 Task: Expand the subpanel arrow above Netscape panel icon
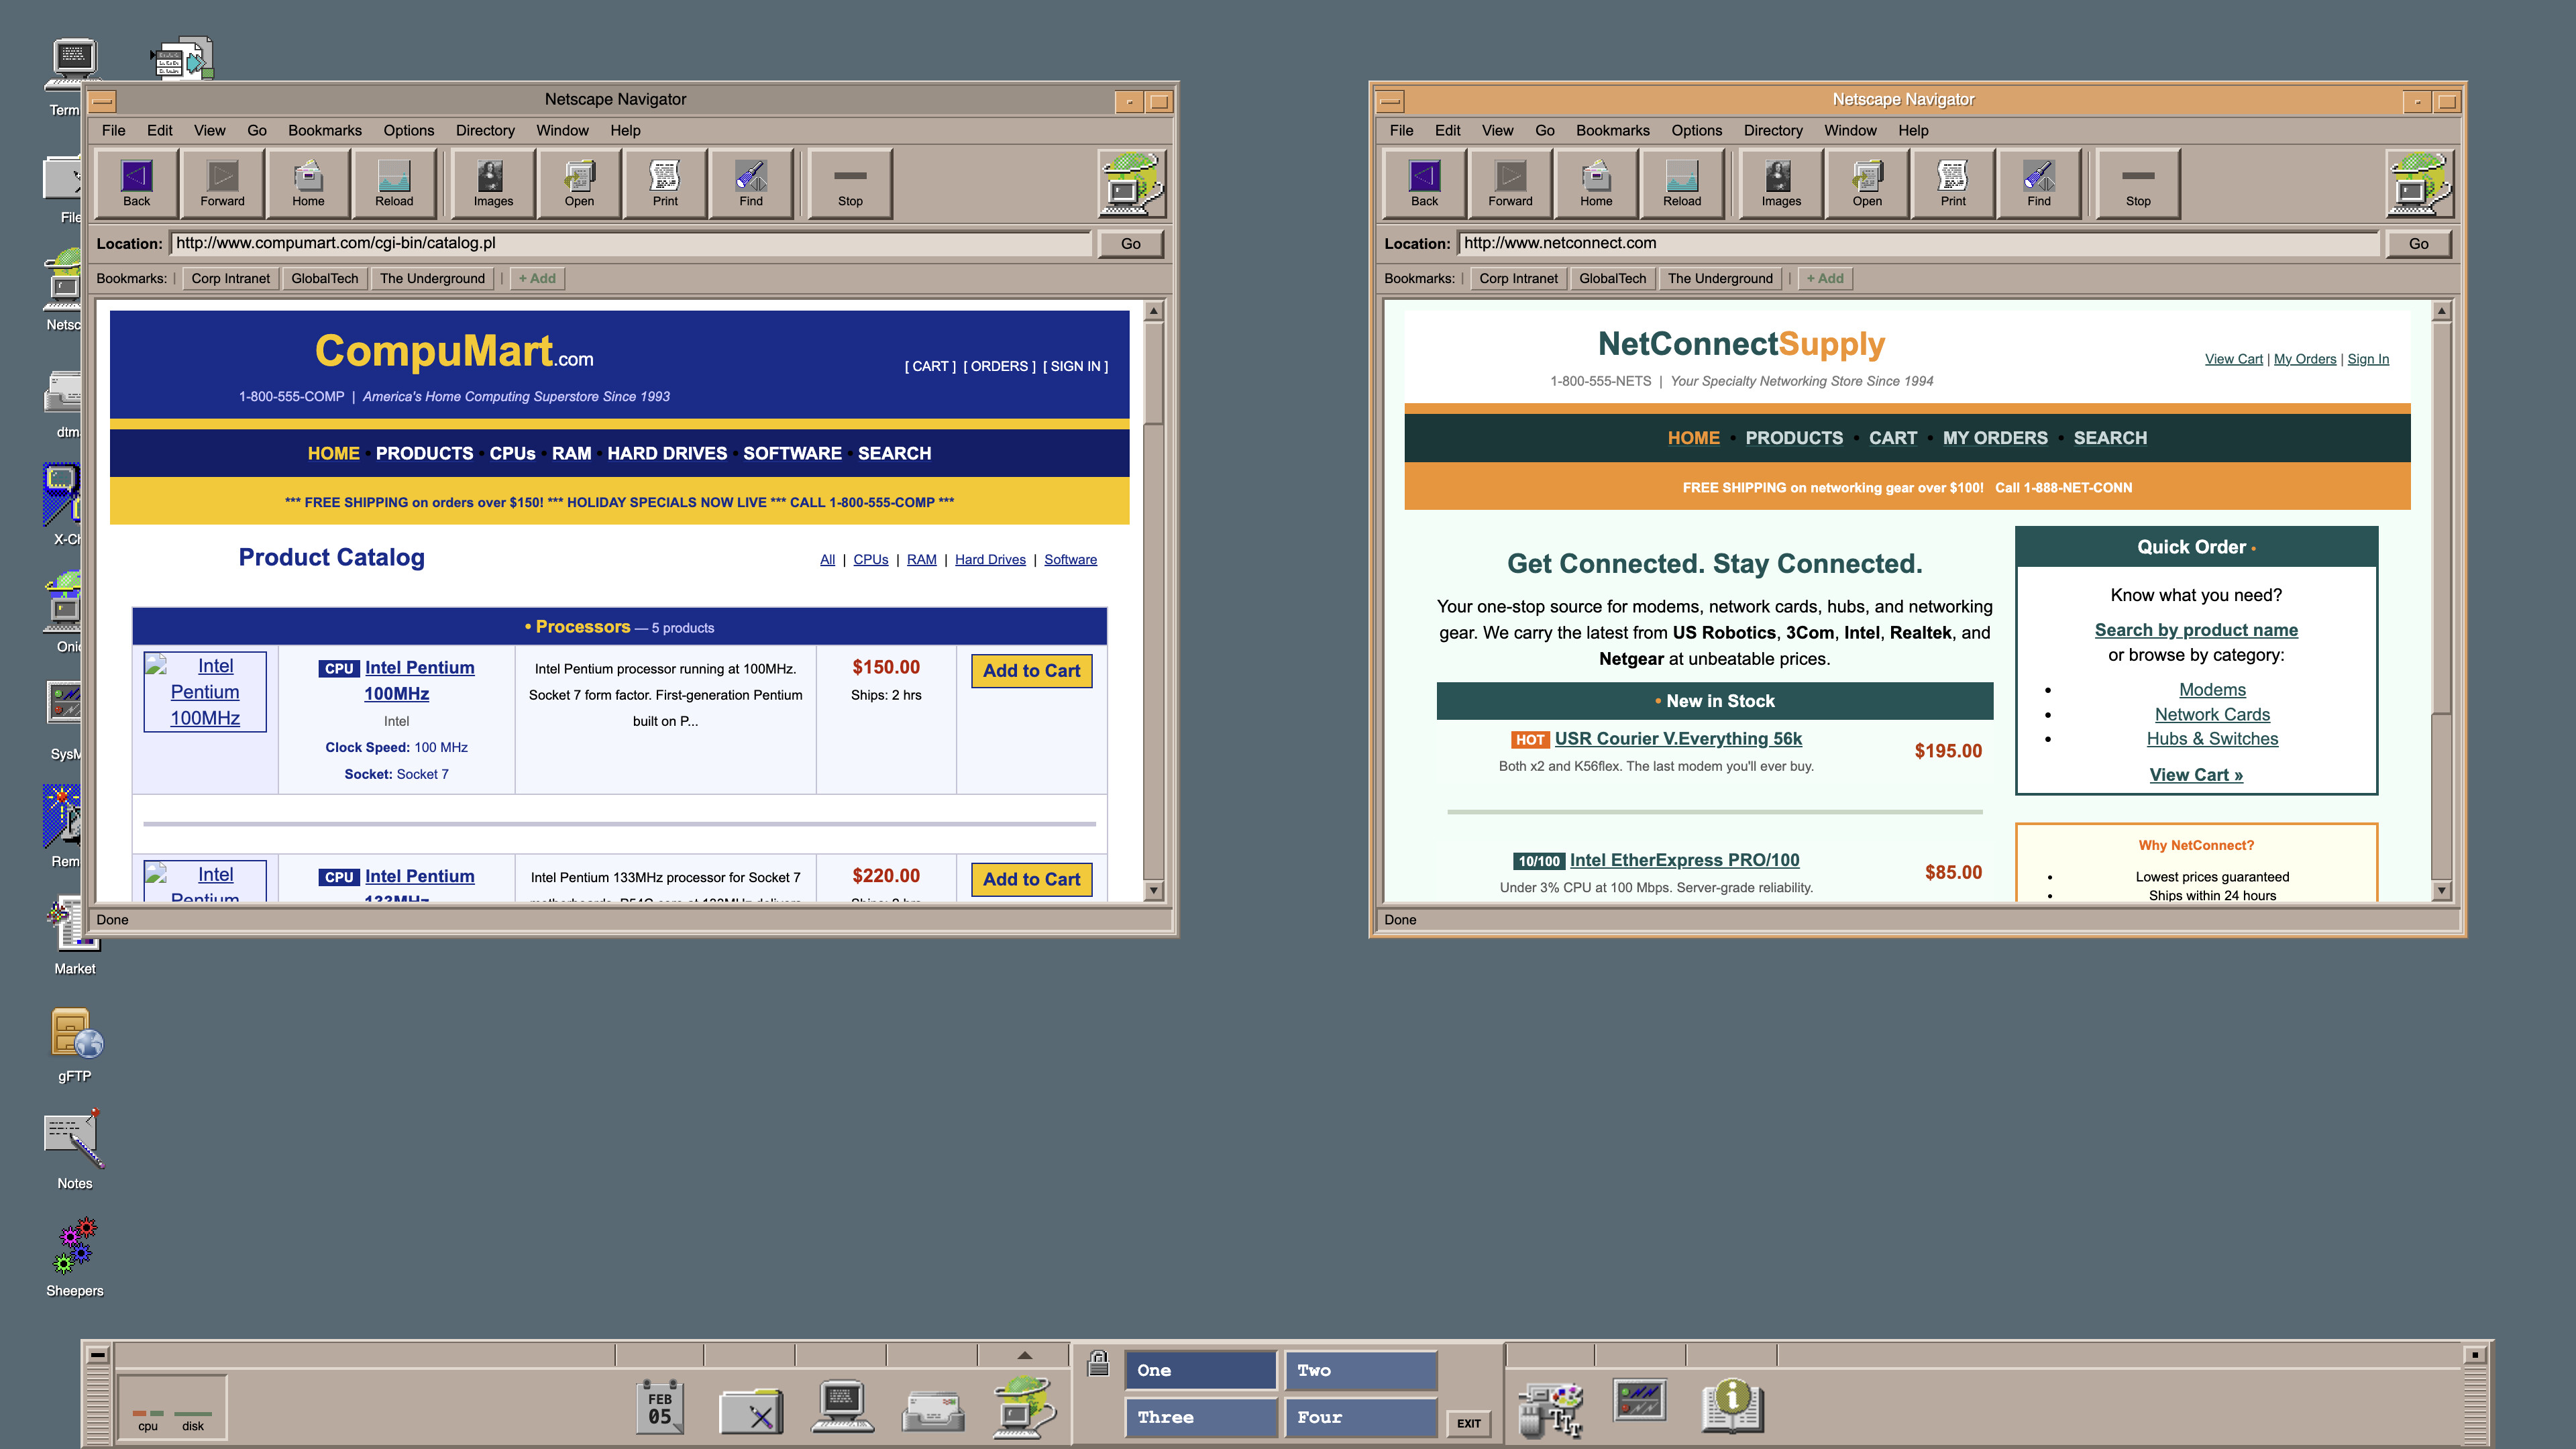[1024, 1355]
